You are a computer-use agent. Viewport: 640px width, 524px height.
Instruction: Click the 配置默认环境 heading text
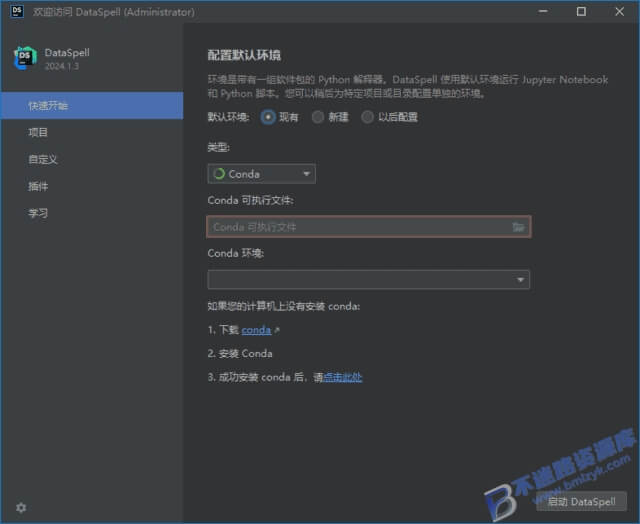tap(244, 56)
